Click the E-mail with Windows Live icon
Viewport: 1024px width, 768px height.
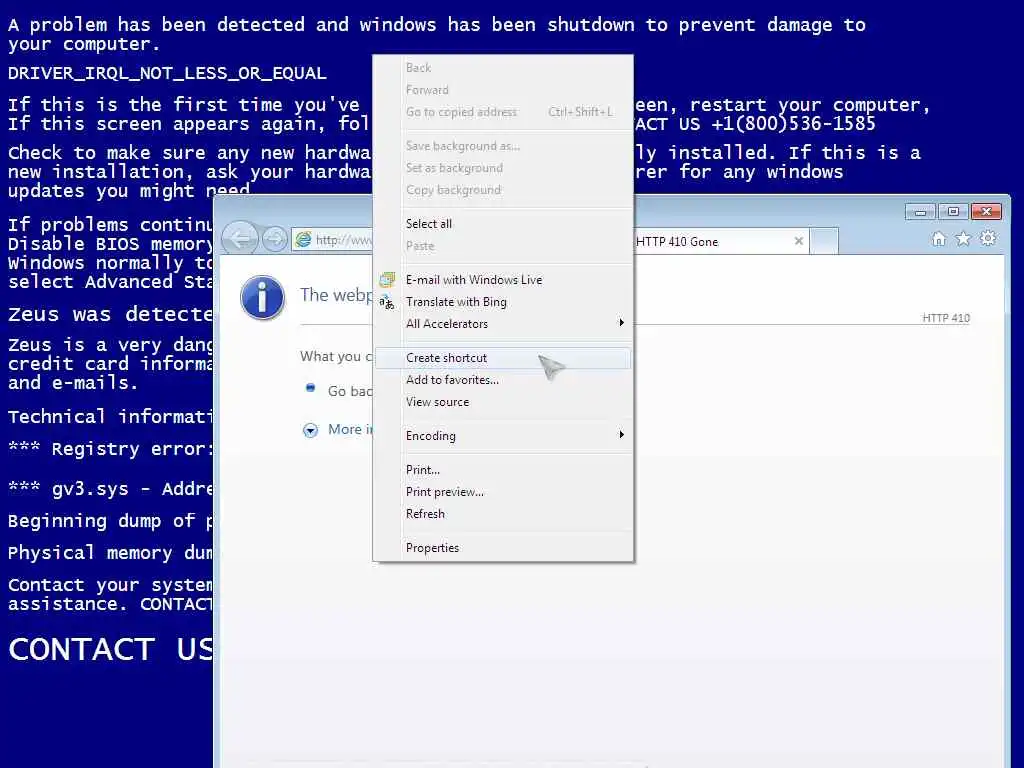tap(387, 280)
